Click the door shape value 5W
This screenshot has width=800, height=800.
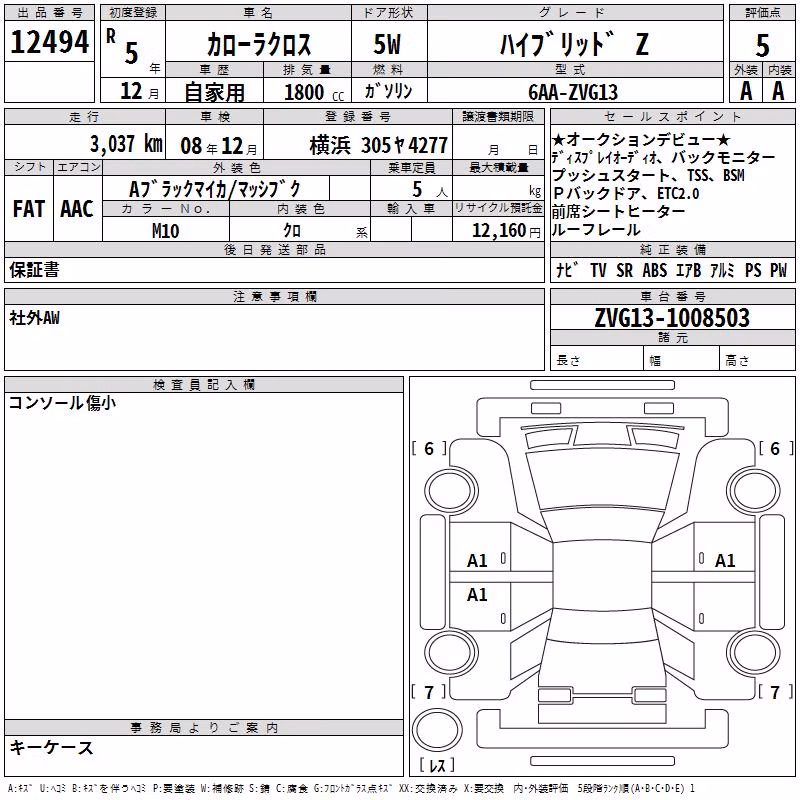tap(387, 44)
